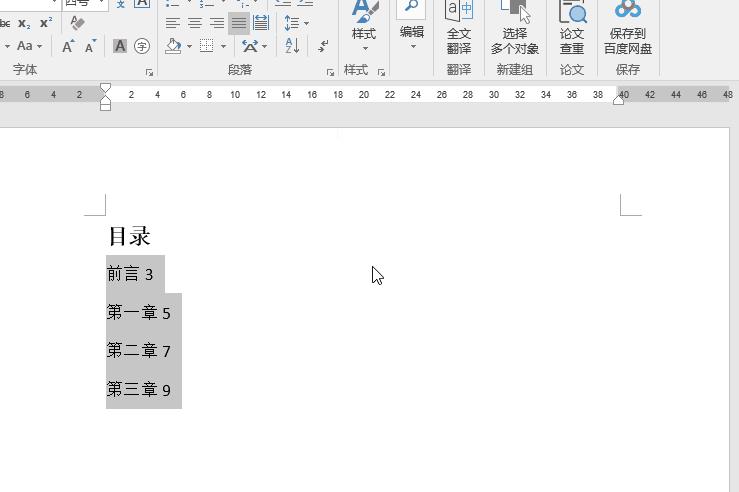This screenshot has width=739, height=492.
Task: Expand the line spacing dropdown arrow
Action: [306, 23]
